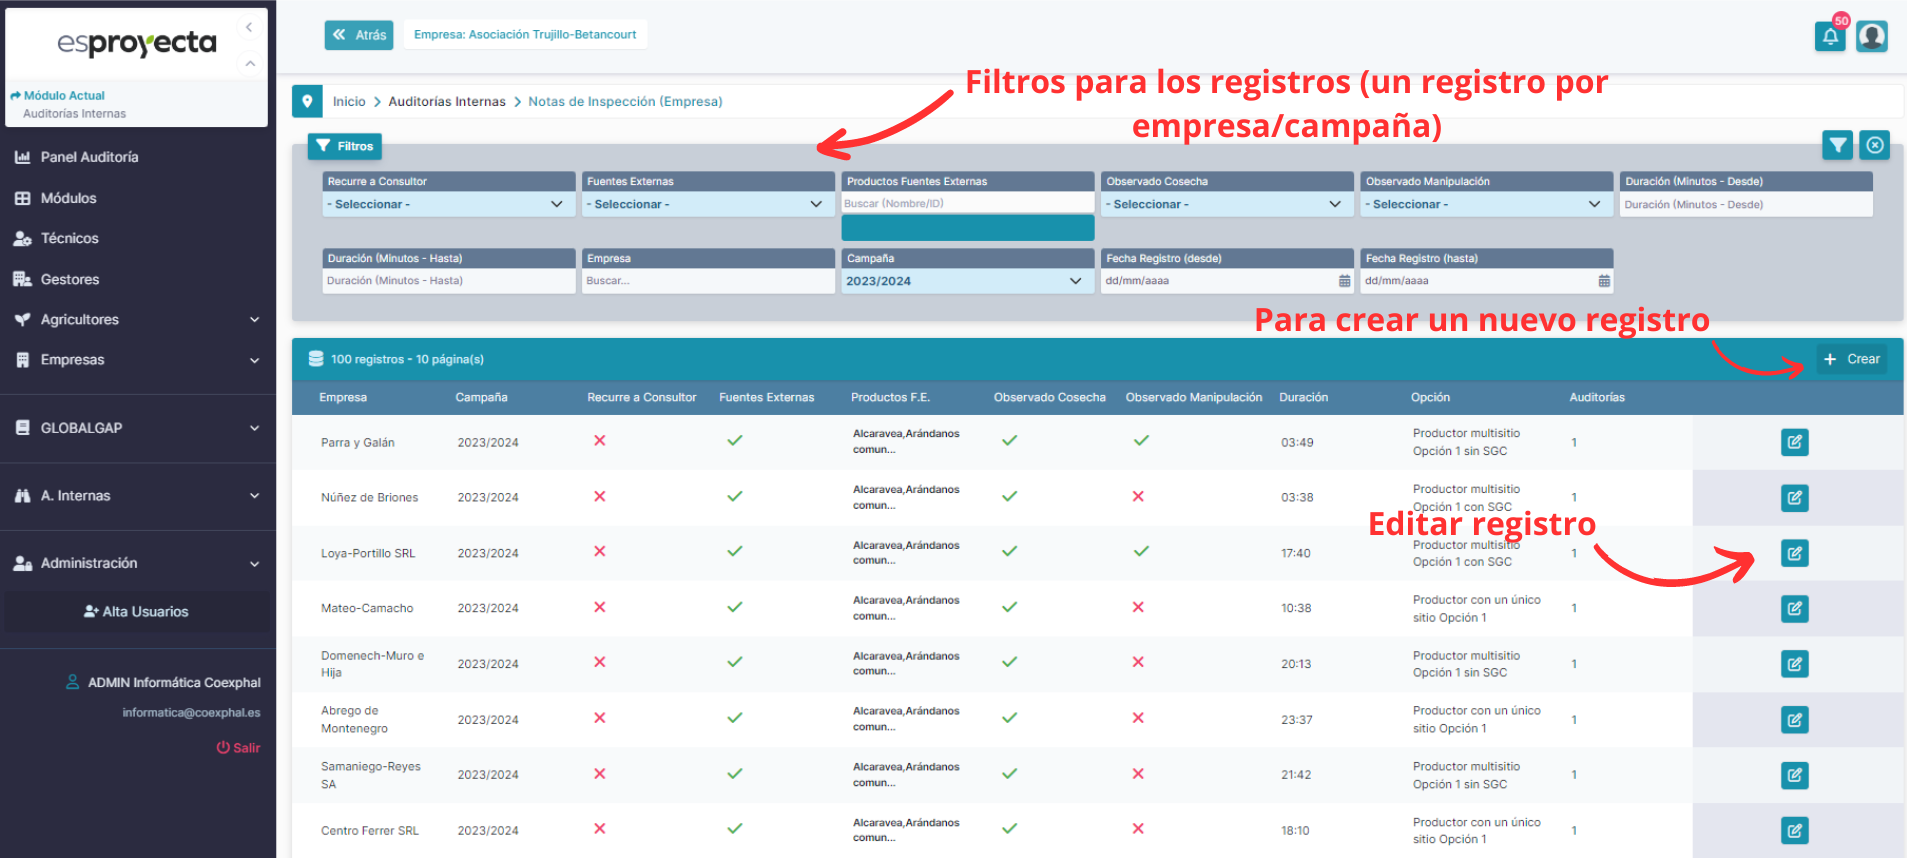Click the up chevron below sidebar collapse
This screenshot has width=1907, height=858.
[250, 64]
